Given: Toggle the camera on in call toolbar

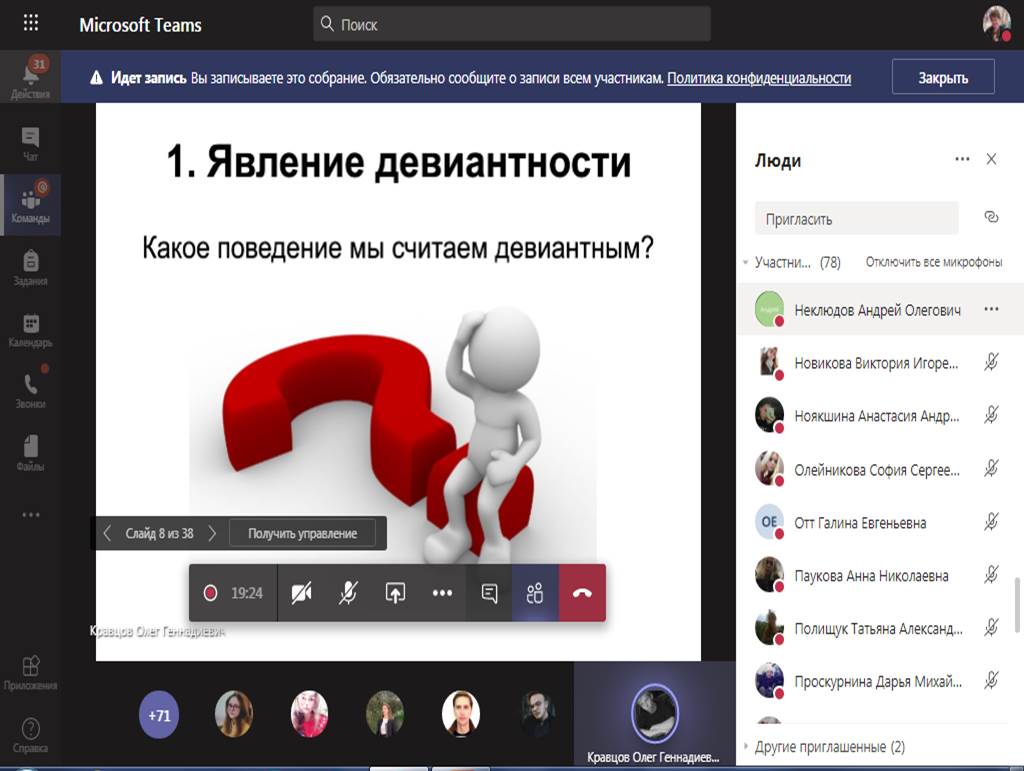Looking at the screenshot, I should 301,593.
